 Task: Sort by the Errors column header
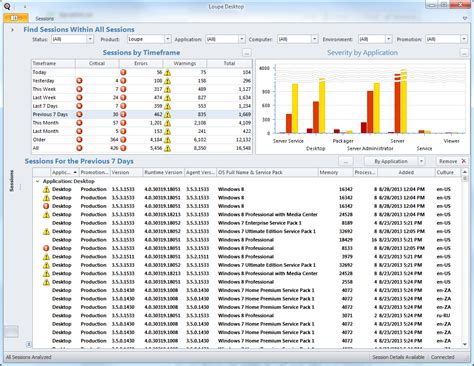pyautogui.click(x=141, y=63)
